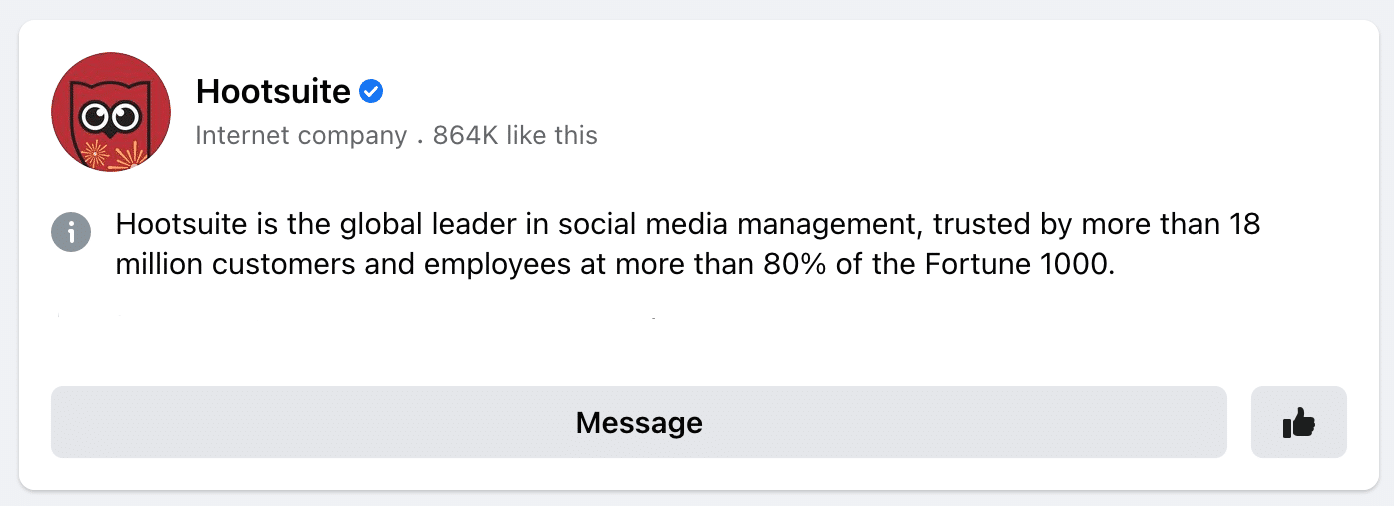Open the Hootsuite owl profile picture
The height and width of the screenshot is (506, 1394).
tap(111, 112)
